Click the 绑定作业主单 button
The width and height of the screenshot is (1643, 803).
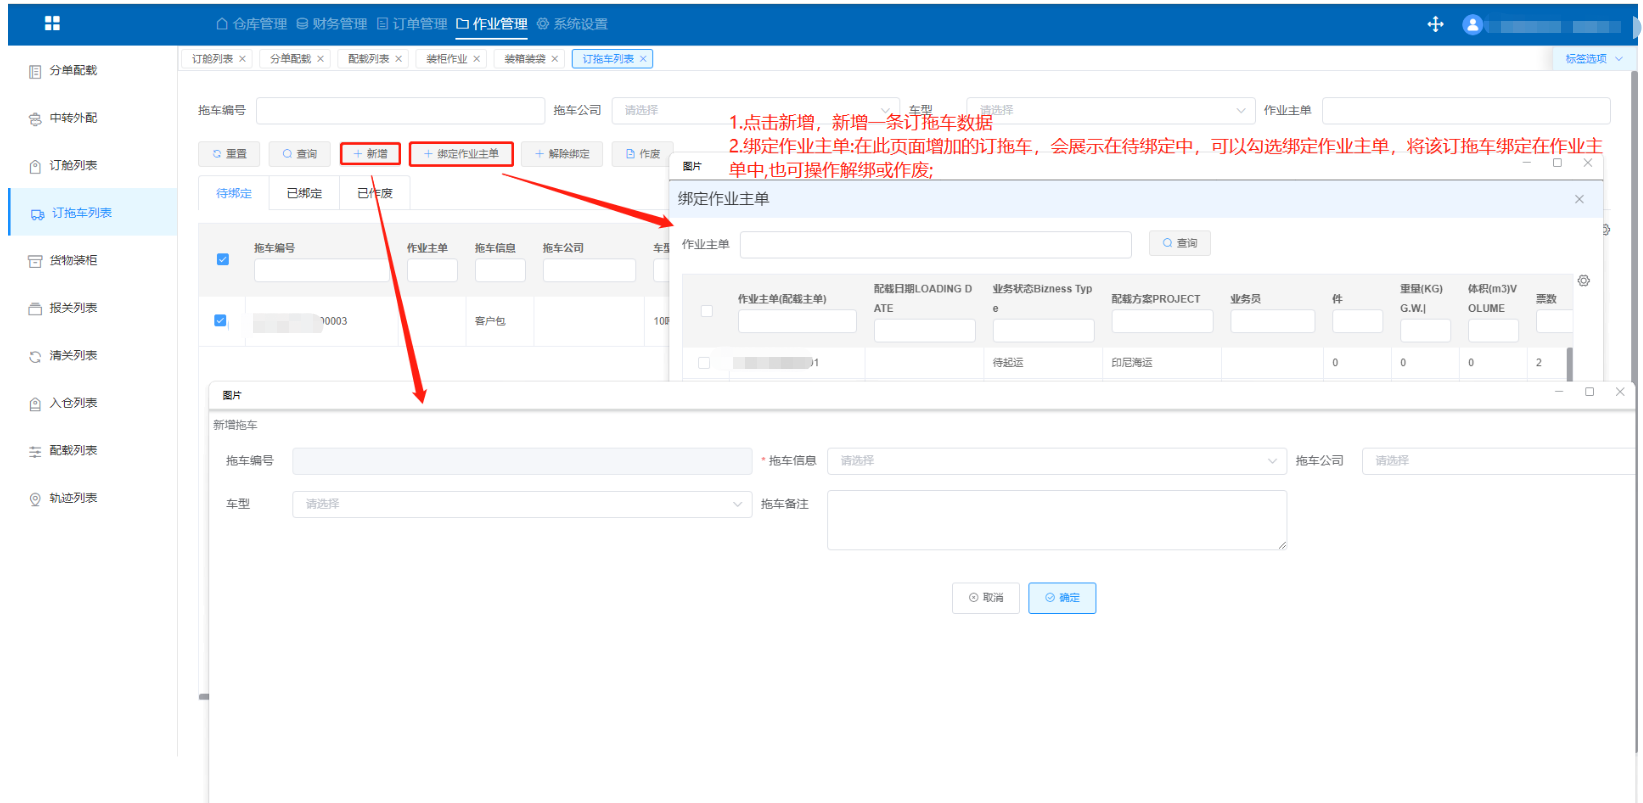pyautogui.click(x=461, y=154)
